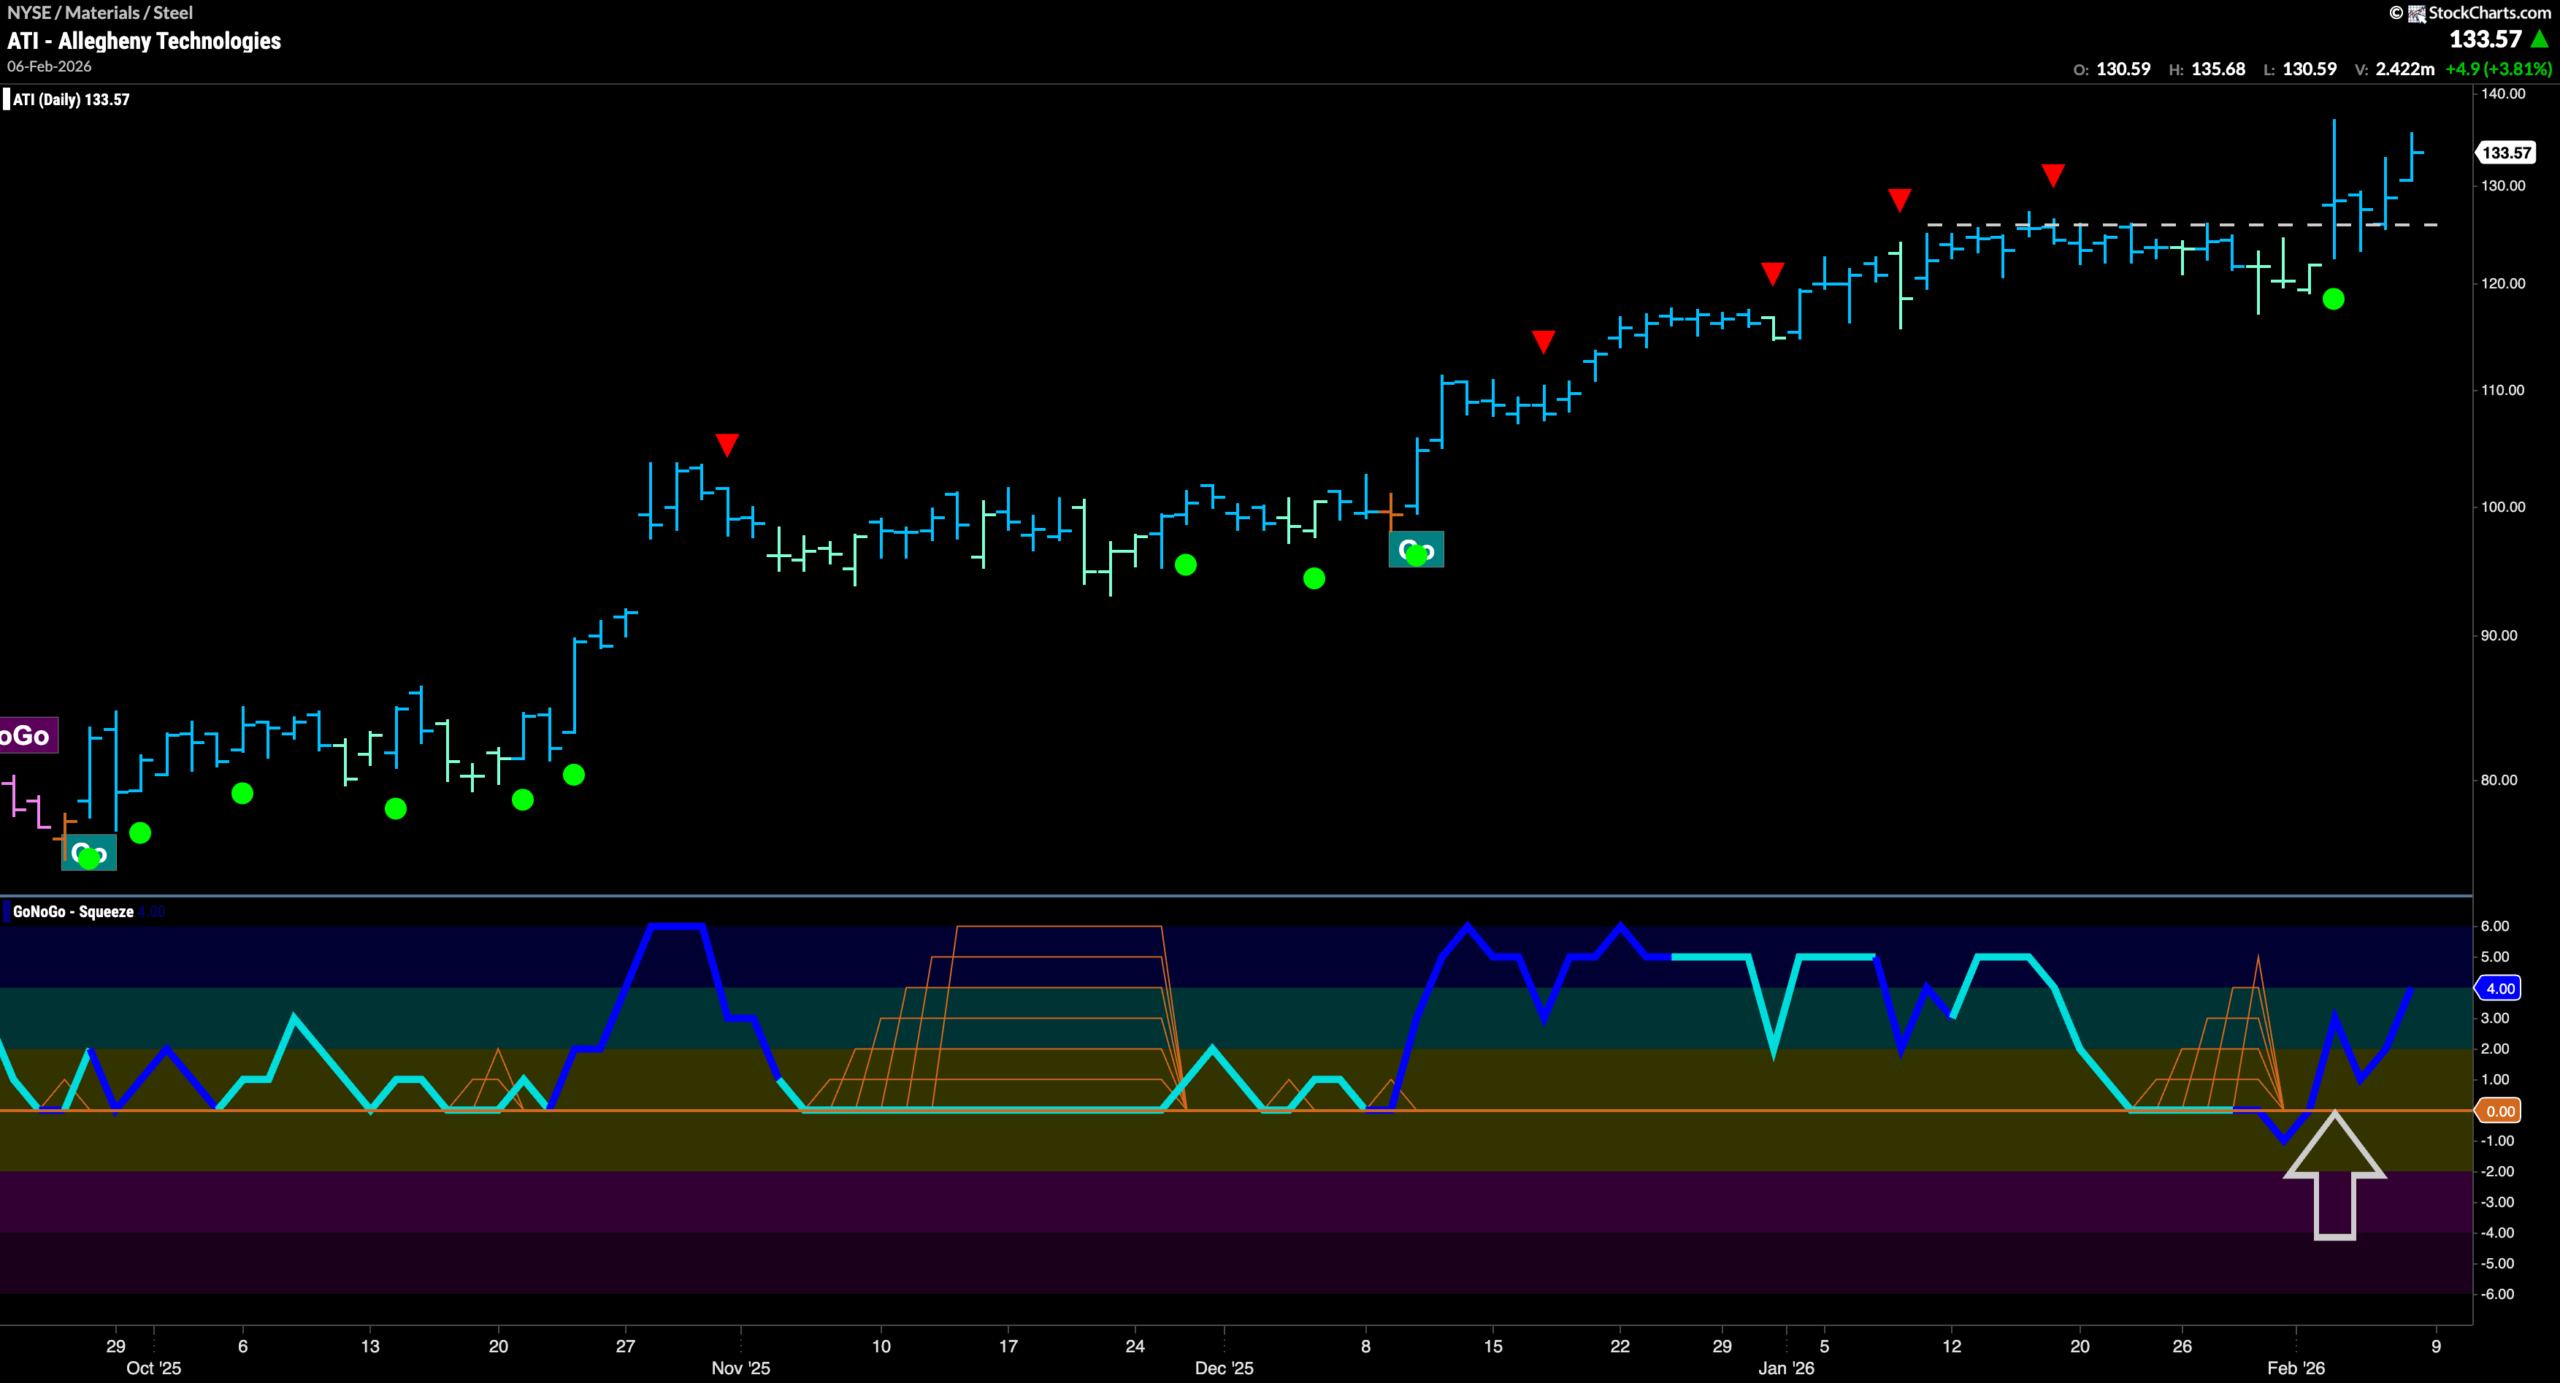Click the 100.00 price axis label
The height and width of the screenshot is (1383, 2560).
click(x=2503, y=506)
